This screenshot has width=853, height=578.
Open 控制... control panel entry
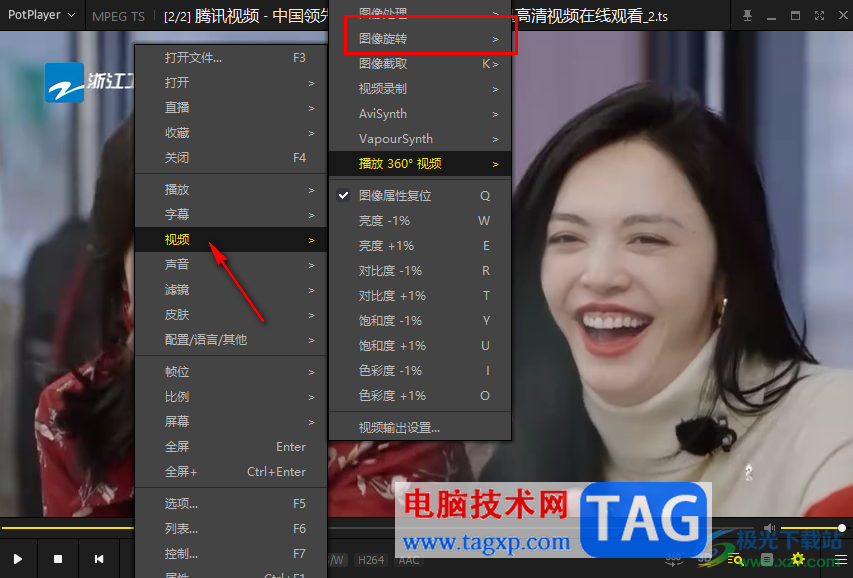(231, 554)
